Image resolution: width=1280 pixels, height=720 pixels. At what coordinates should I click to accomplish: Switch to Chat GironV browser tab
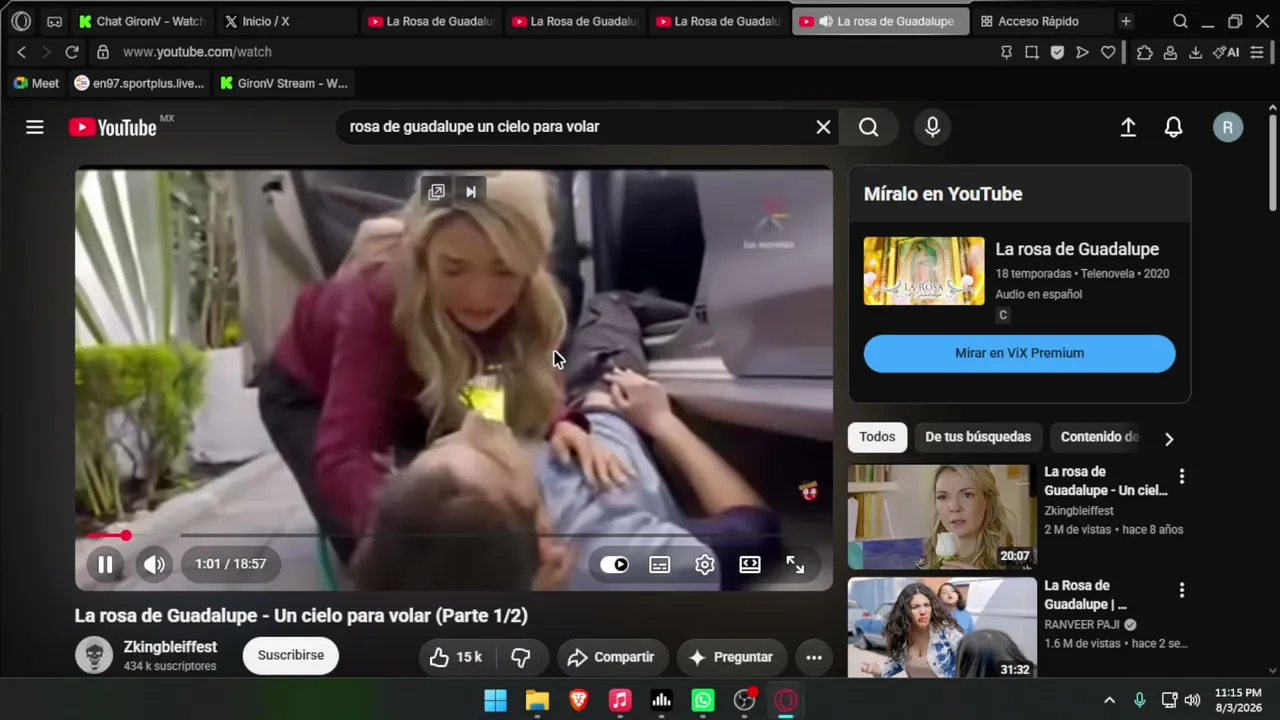point(141,21)
